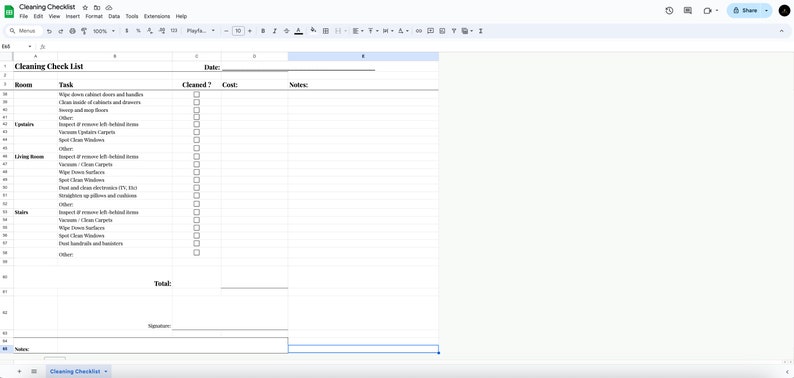Open text wrapping dropdown
794x378 pixels.
pos(388,31)
